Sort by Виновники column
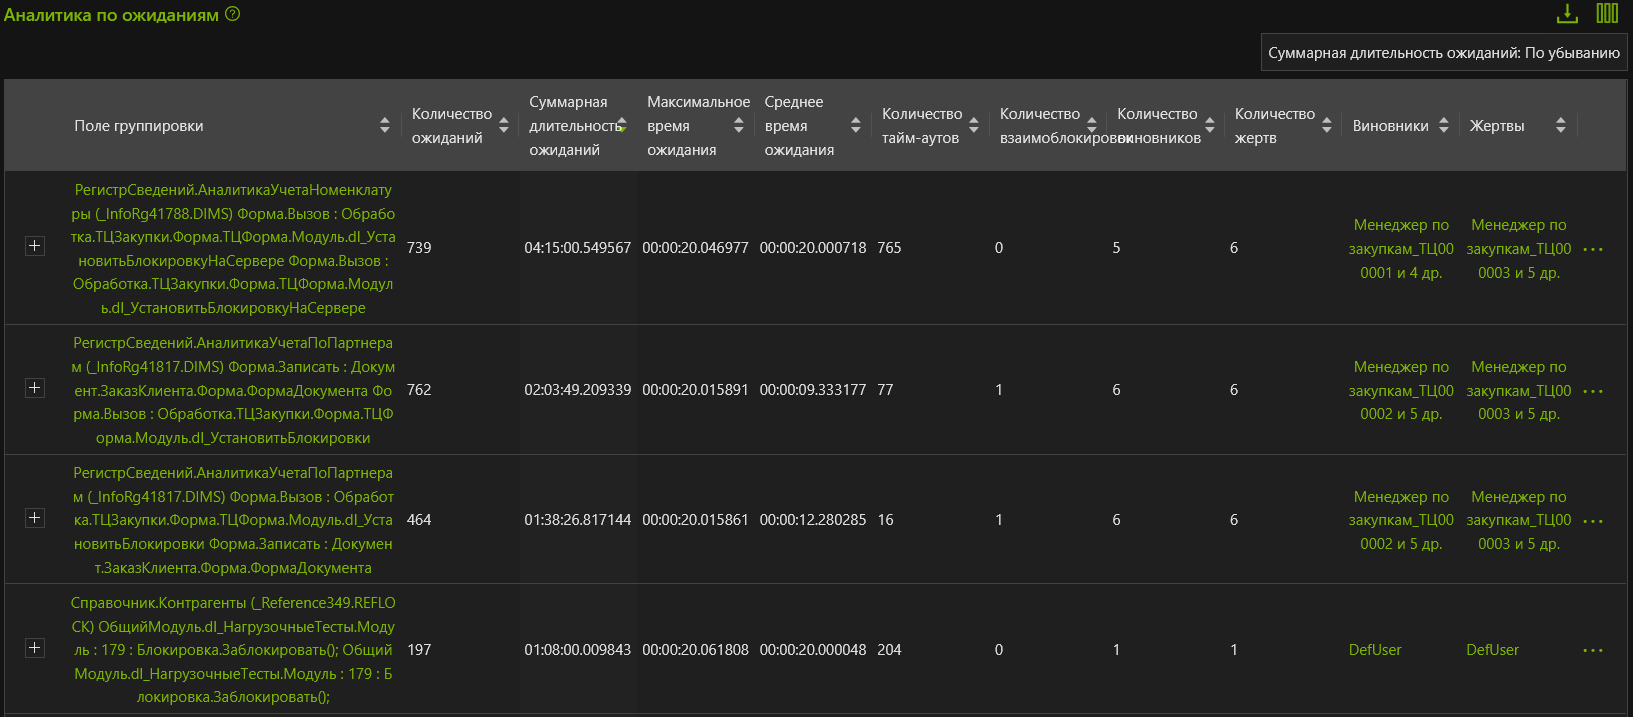1633x717 pixels. [1443, 125]
